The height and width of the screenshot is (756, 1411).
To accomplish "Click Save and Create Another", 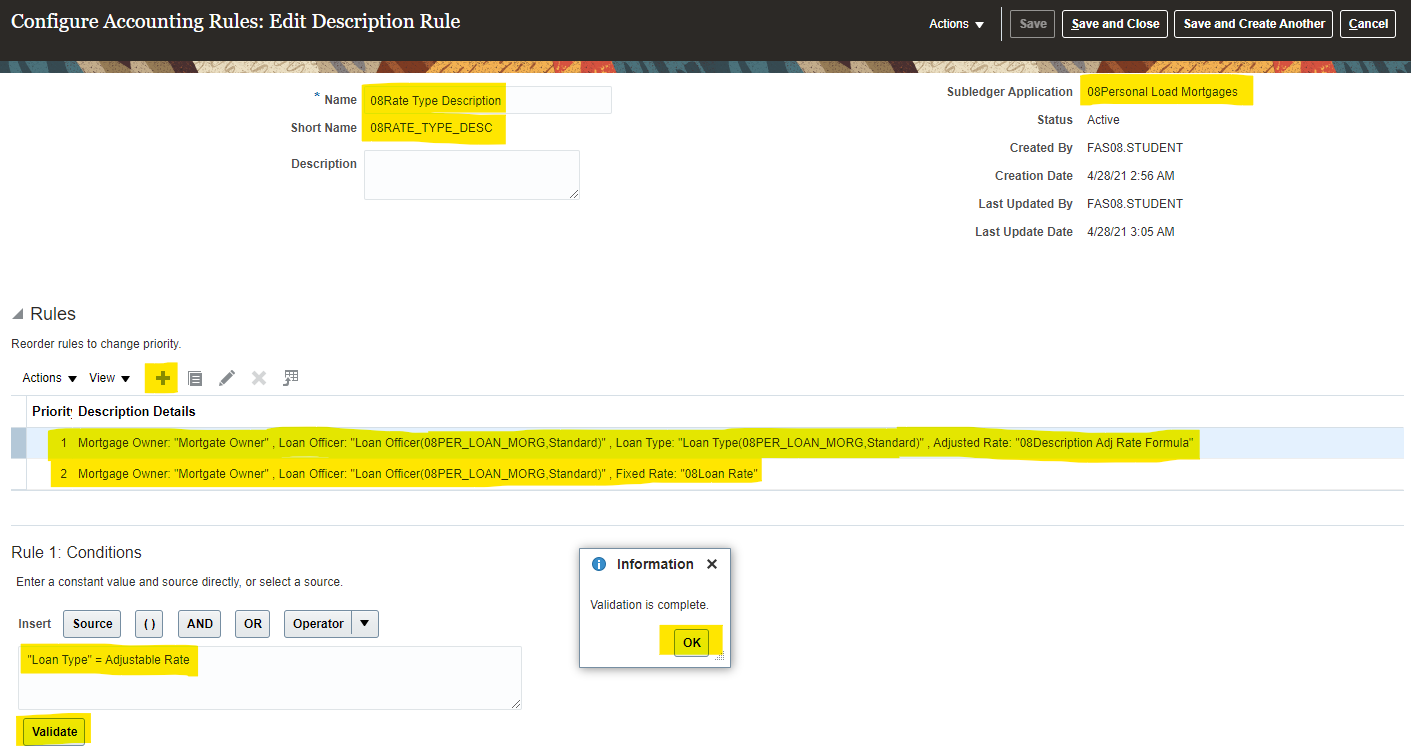I will click(x=1254, y=24).
